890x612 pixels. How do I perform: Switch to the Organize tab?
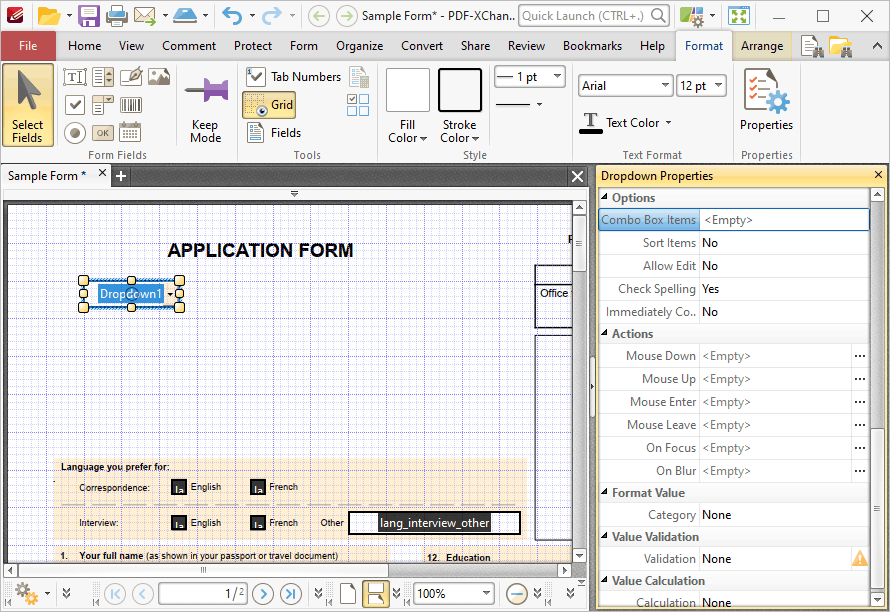coord(359,46)
